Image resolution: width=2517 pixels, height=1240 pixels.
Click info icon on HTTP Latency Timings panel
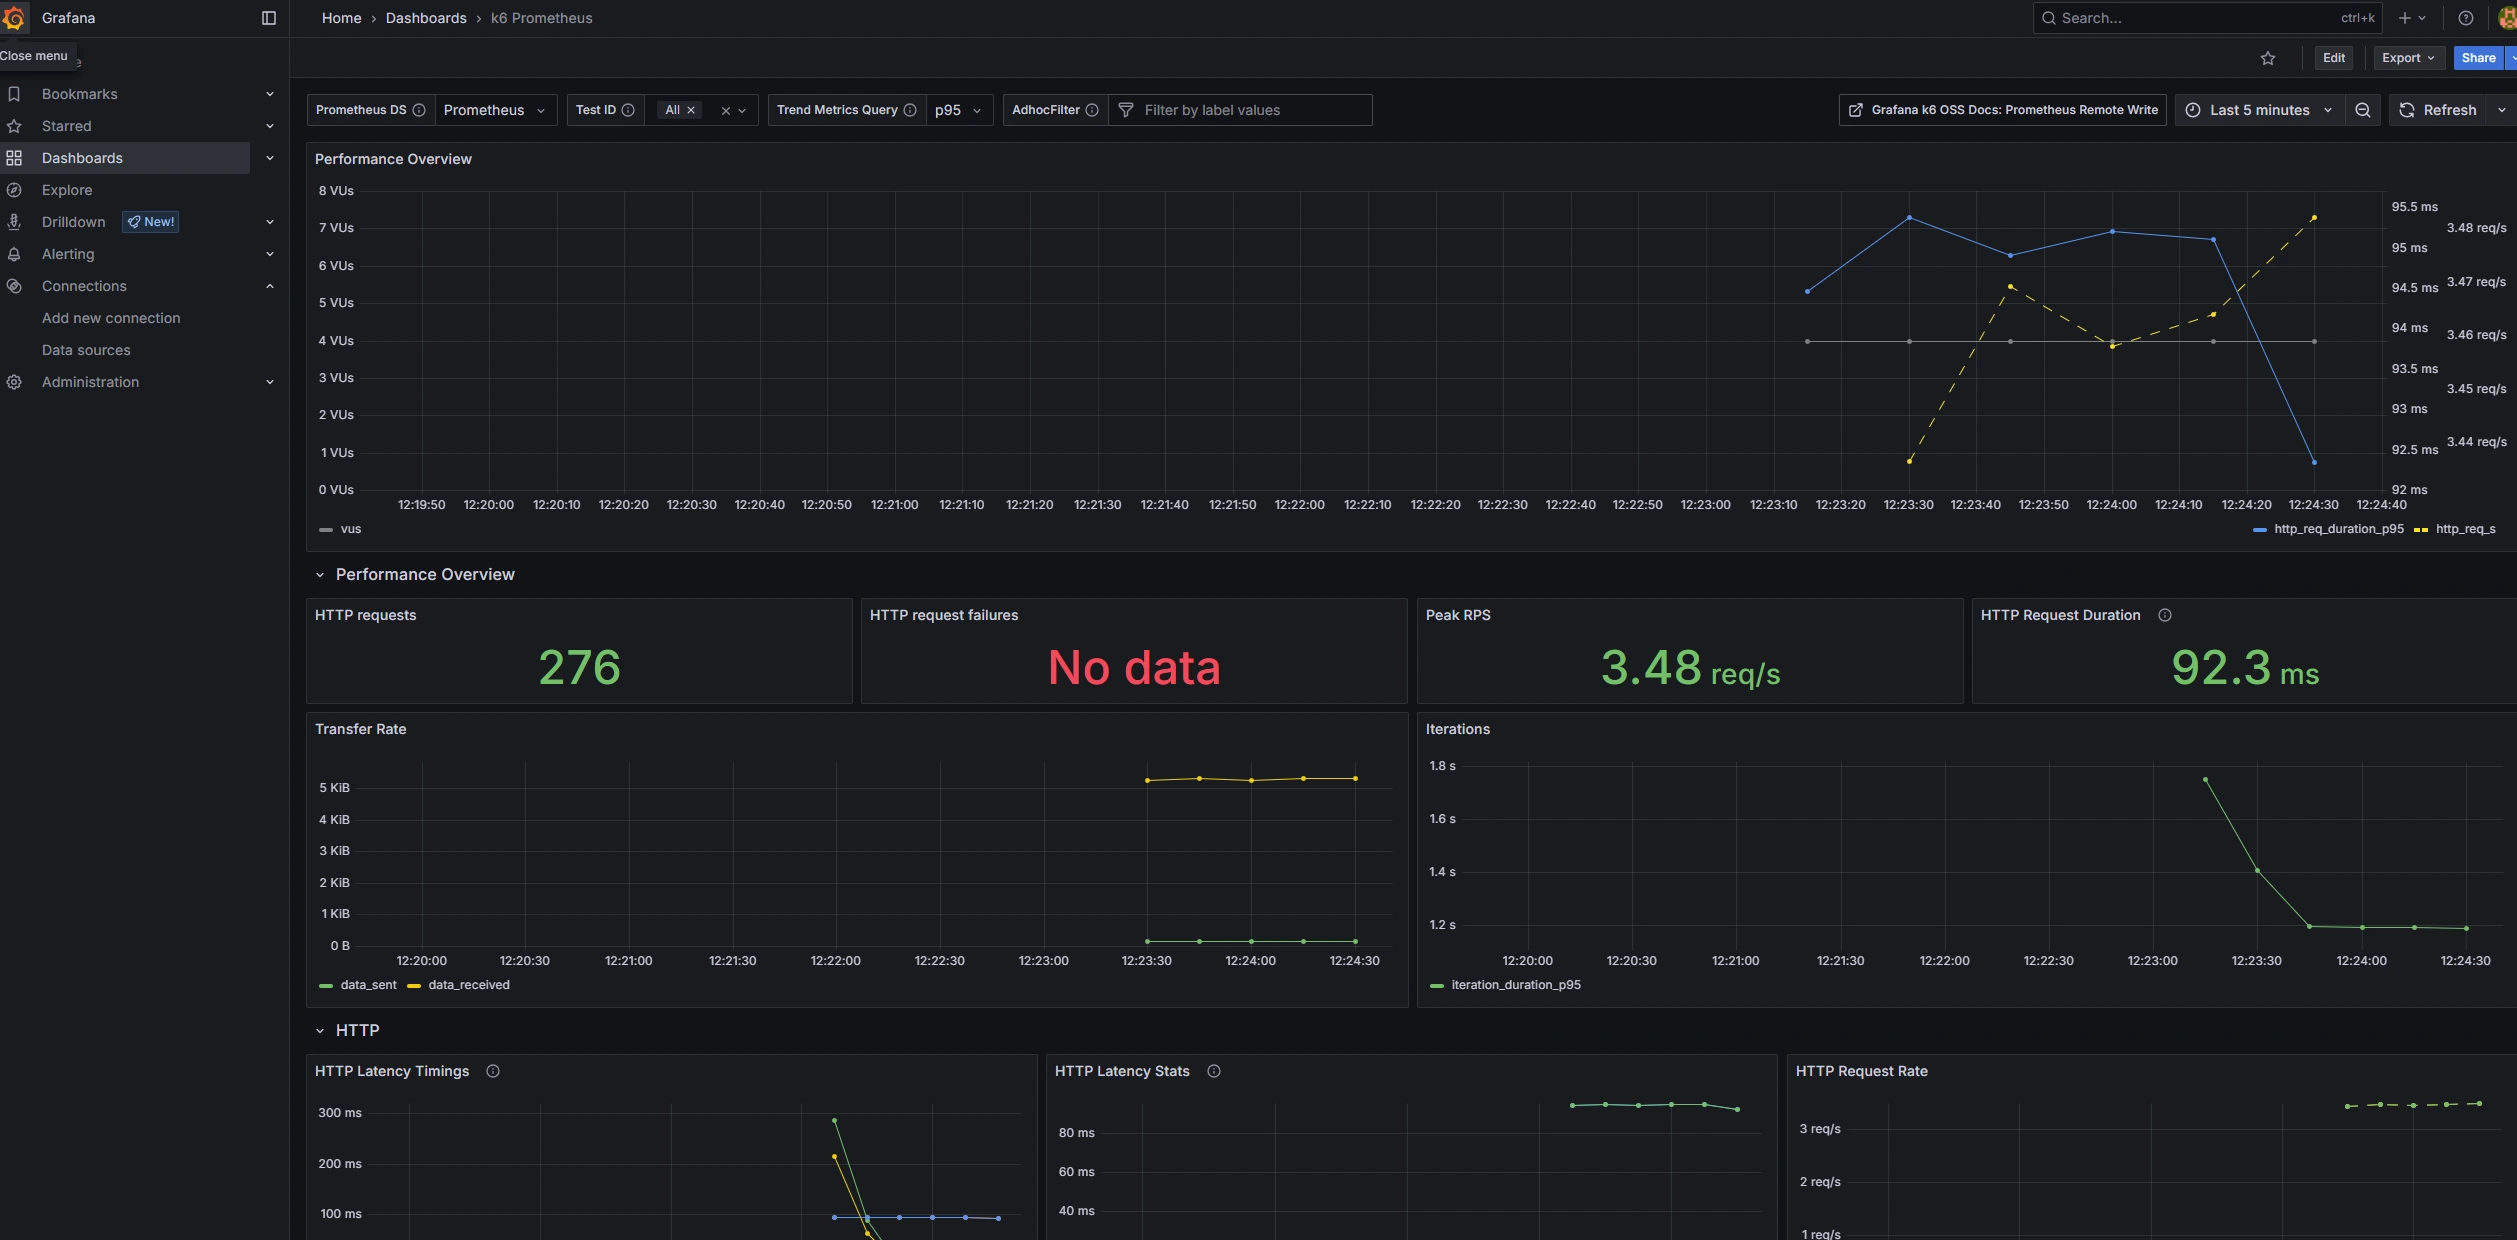coord(493,1071)
